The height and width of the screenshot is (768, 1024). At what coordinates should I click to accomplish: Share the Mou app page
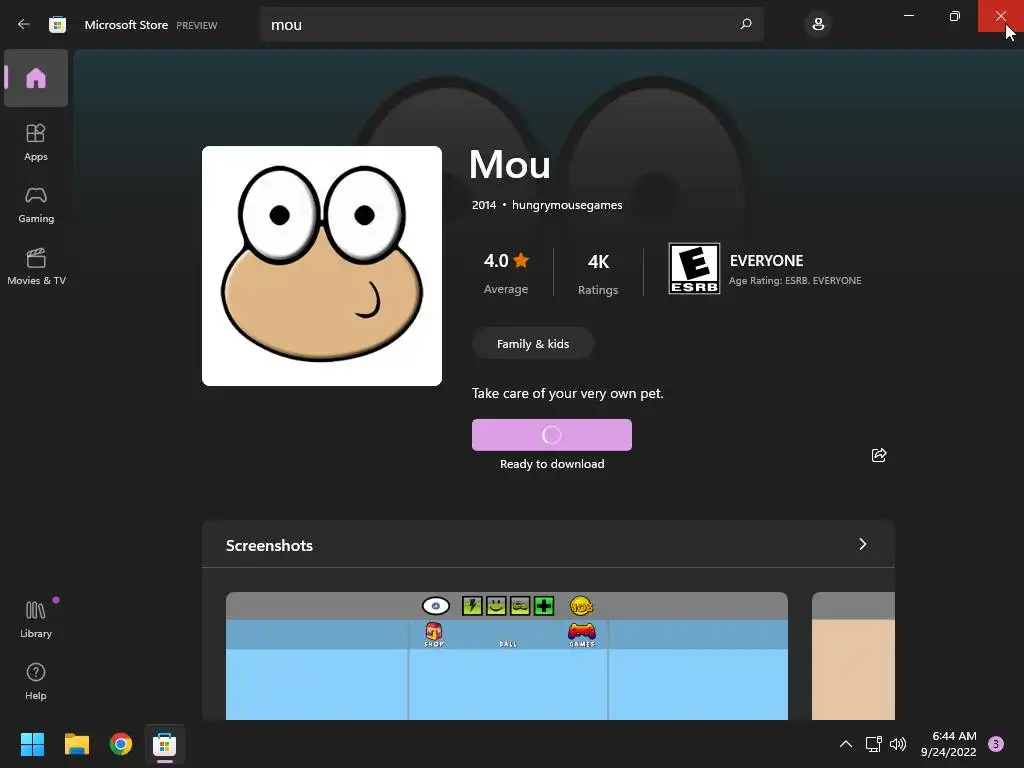(x=879, y=455)
